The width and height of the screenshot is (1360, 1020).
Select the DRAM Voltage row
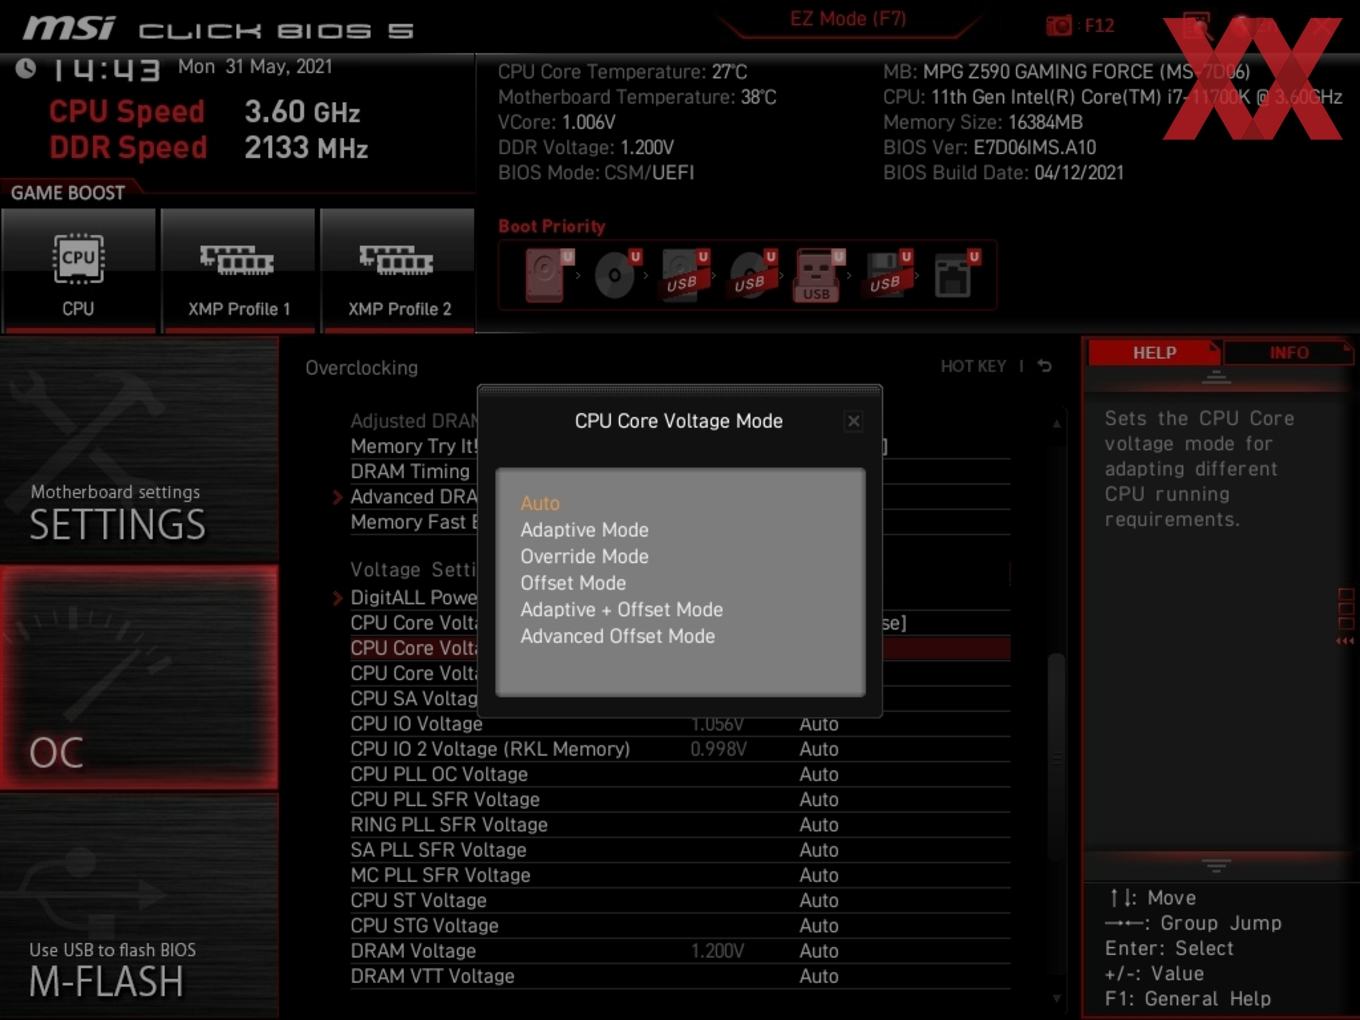point(680,951)
